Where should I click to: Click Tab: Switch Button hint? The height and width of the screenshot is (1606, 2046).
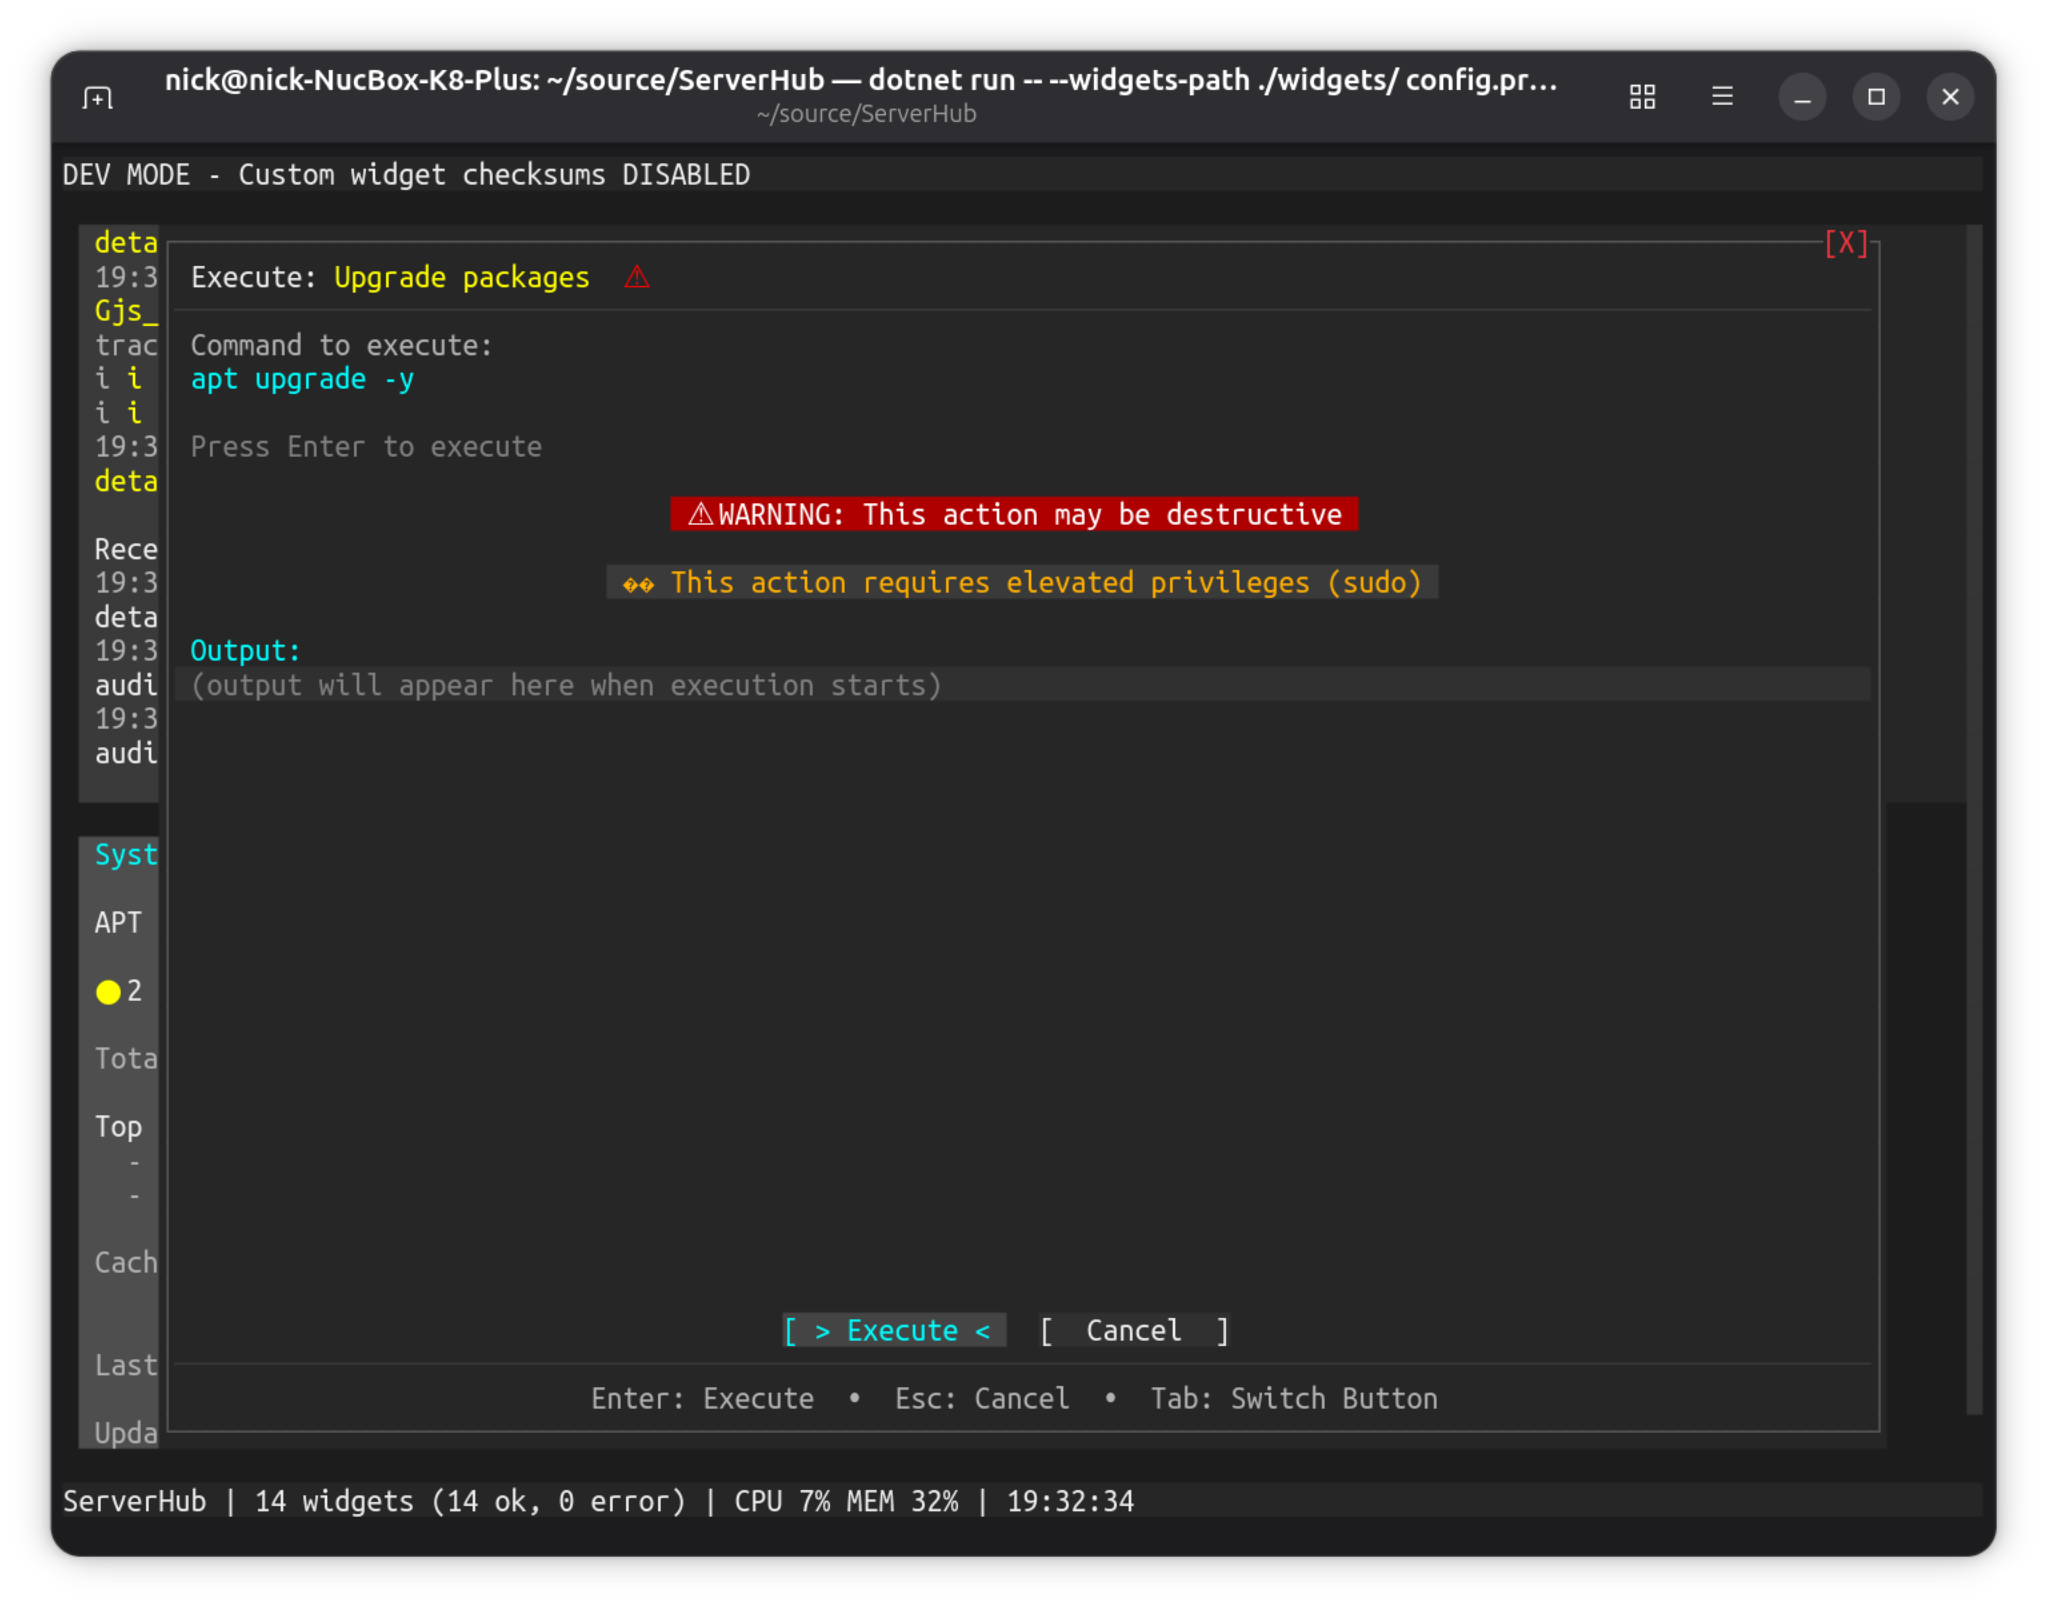pyautogui.click(x=1293, y=1398)
